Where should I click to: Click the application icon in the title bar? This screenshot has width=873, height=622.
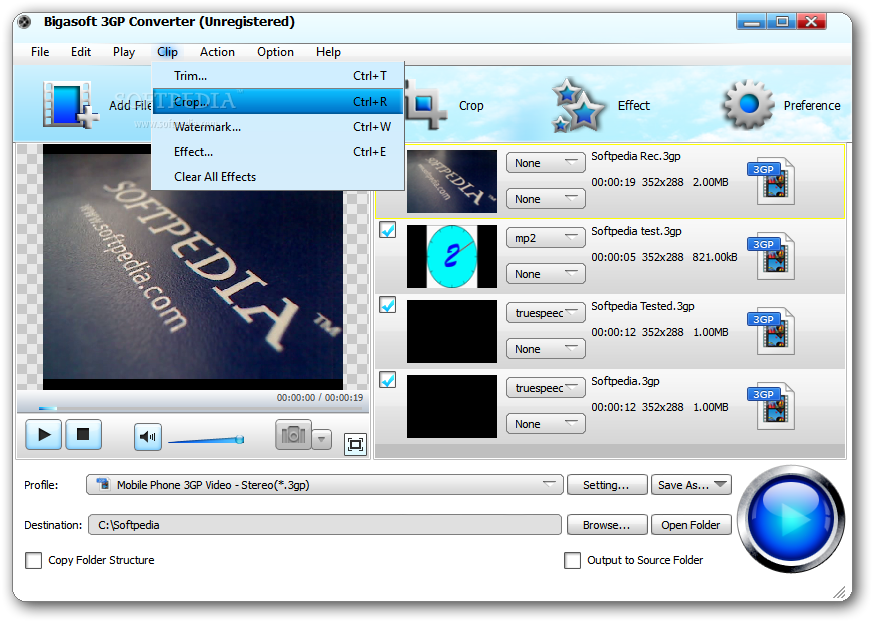coord(24,22)
